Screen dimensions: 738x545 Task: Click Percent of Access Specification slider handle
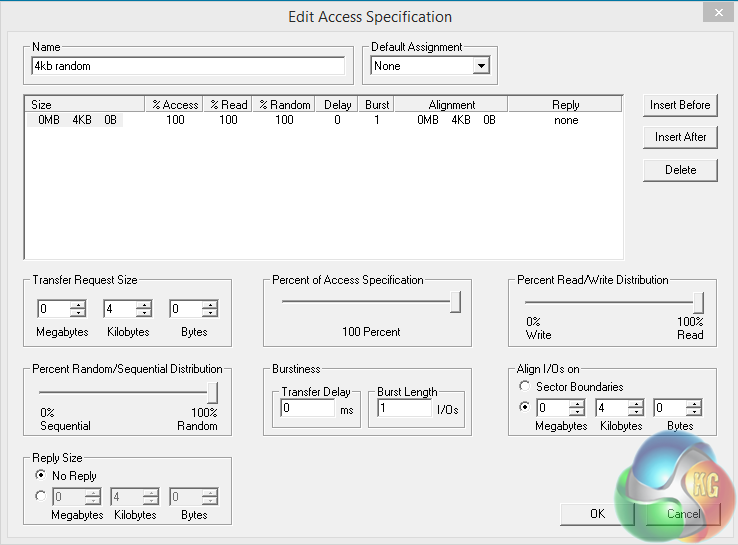(455, 302)
